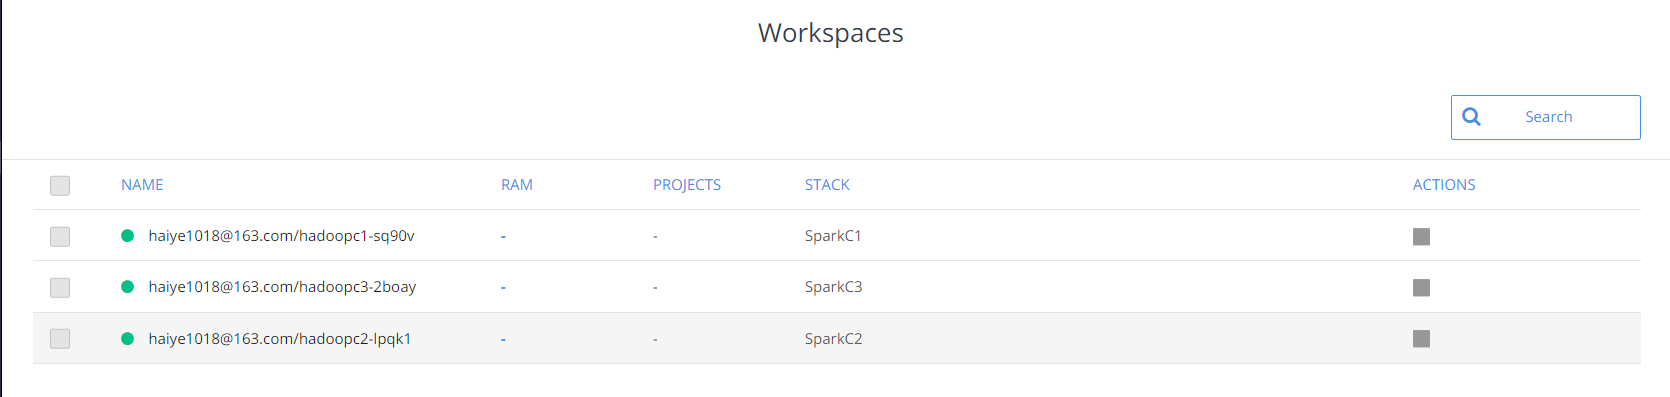1670x397 pixels.
Task: Click green running status dot of hadoopc3
Action: 127,287
